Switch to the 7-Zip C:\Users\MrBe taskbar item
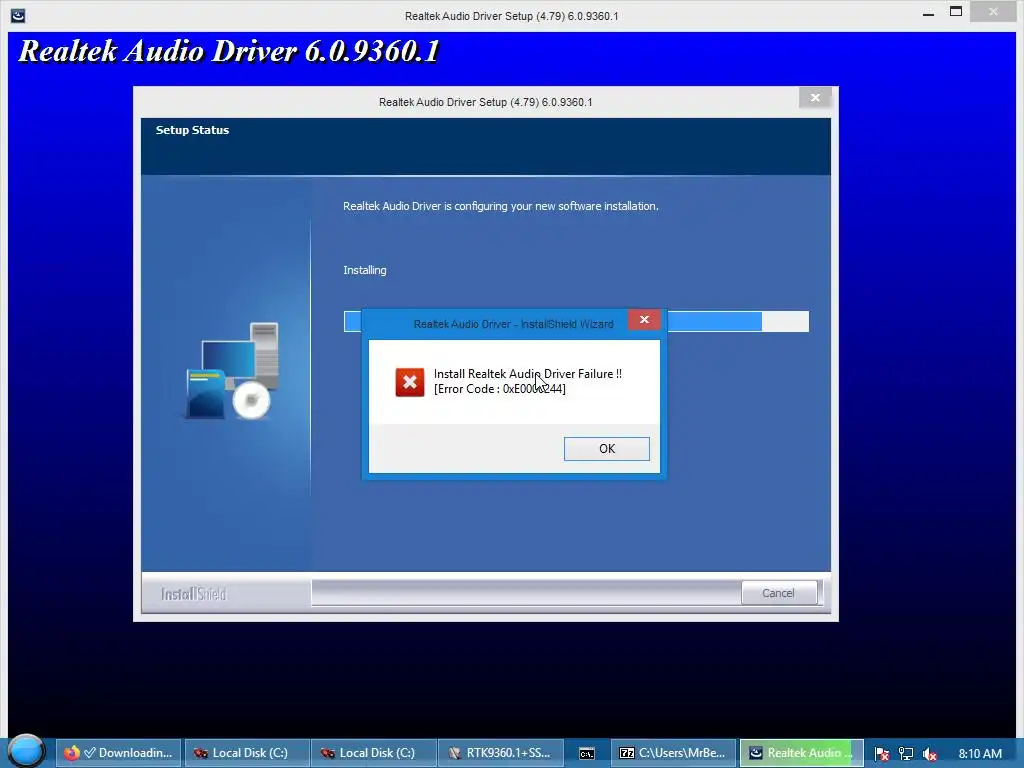This screenshot has height=768, width=1024. tap(673, 753)
